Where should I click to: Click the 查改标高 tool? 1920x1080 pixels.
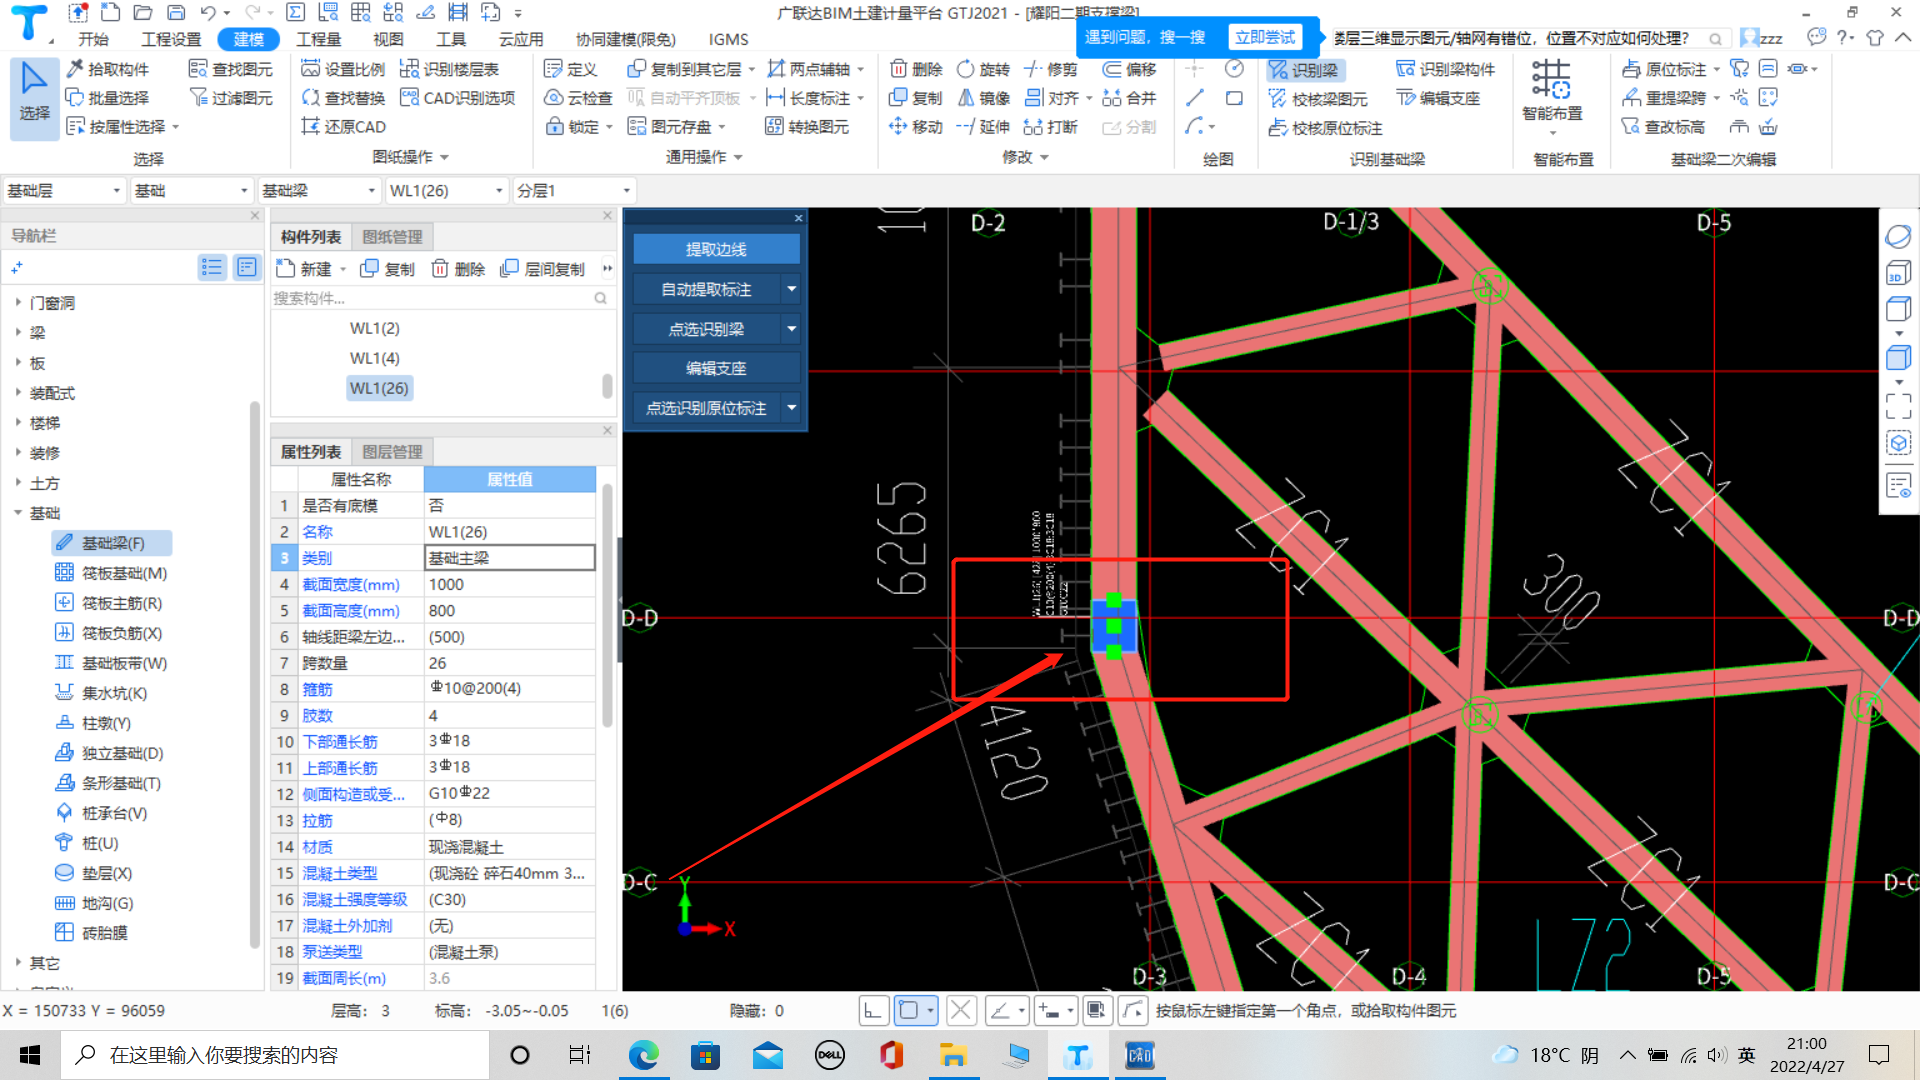click(1663, 127)
